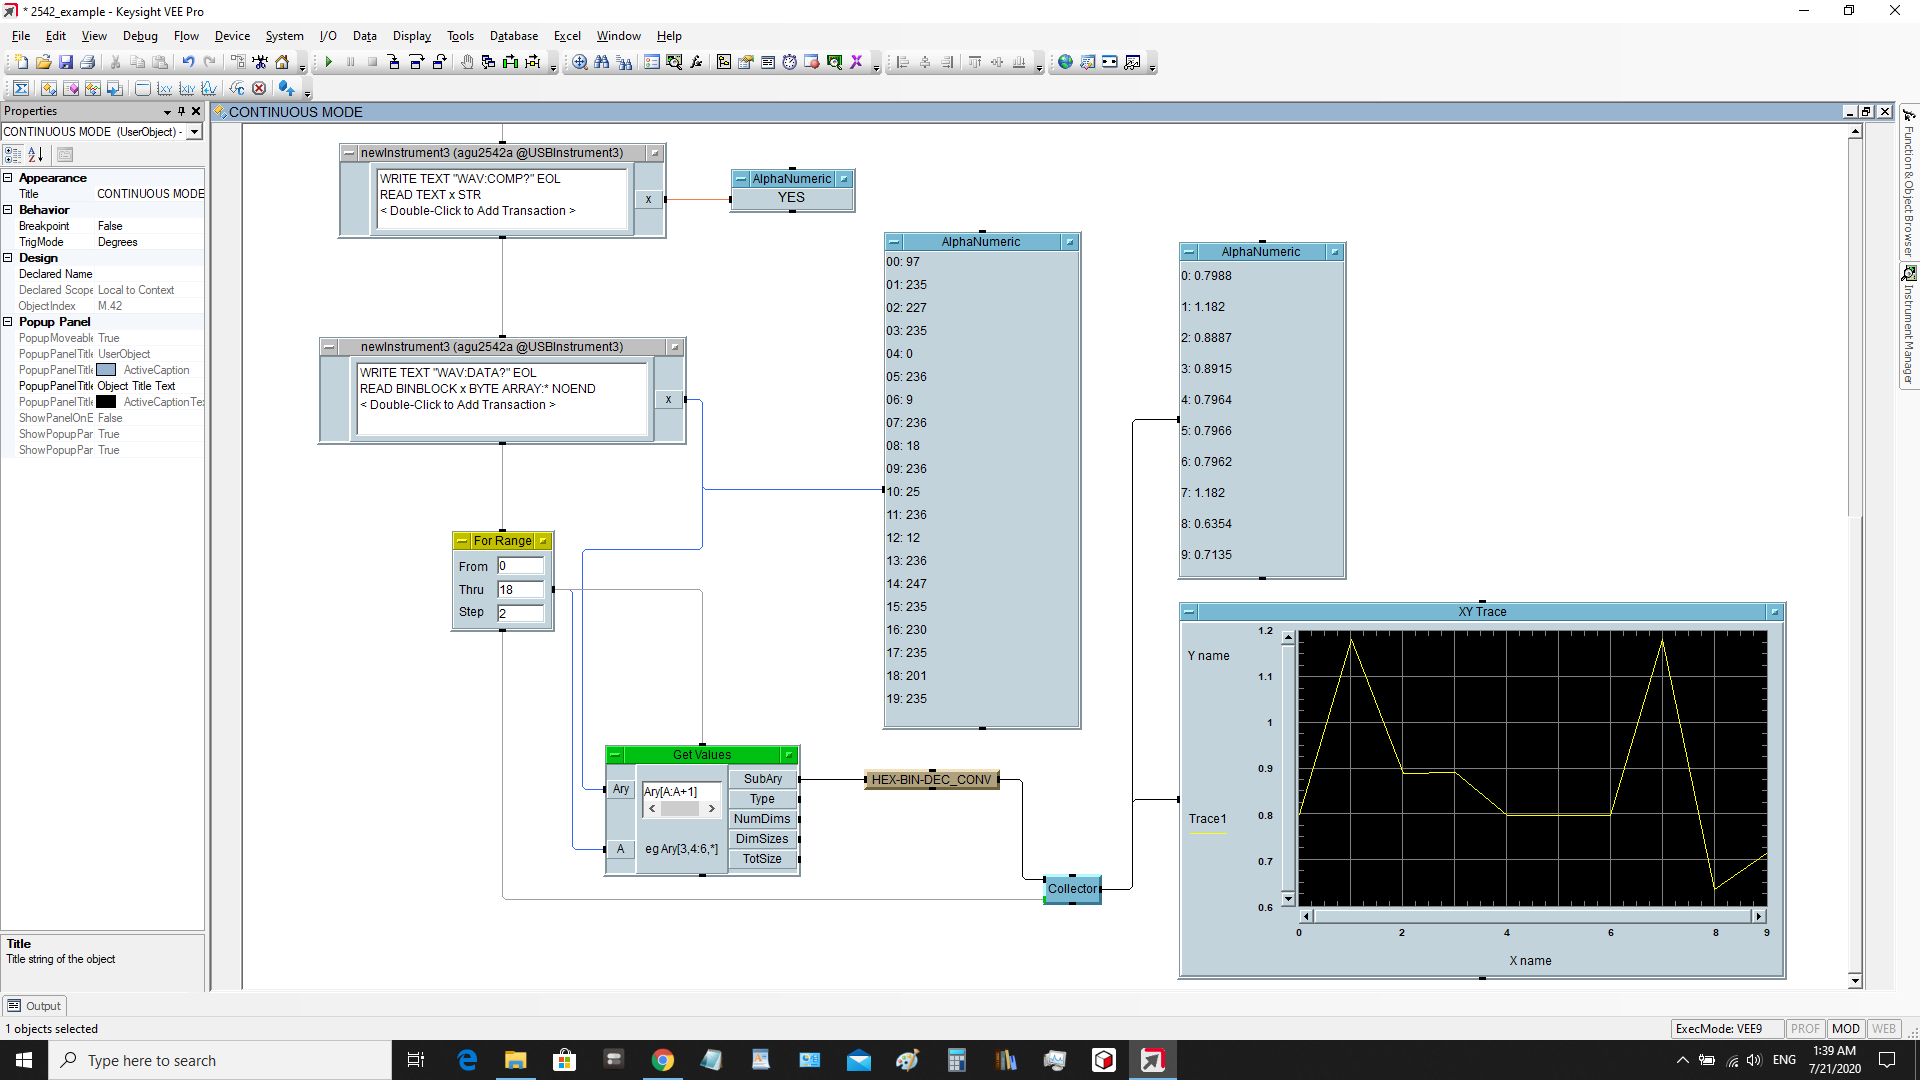The height and width of the screenshot is (1080, 1920).
Task: Click the ActiveCaption blue color swatch
Action: (x=106, y=370)
